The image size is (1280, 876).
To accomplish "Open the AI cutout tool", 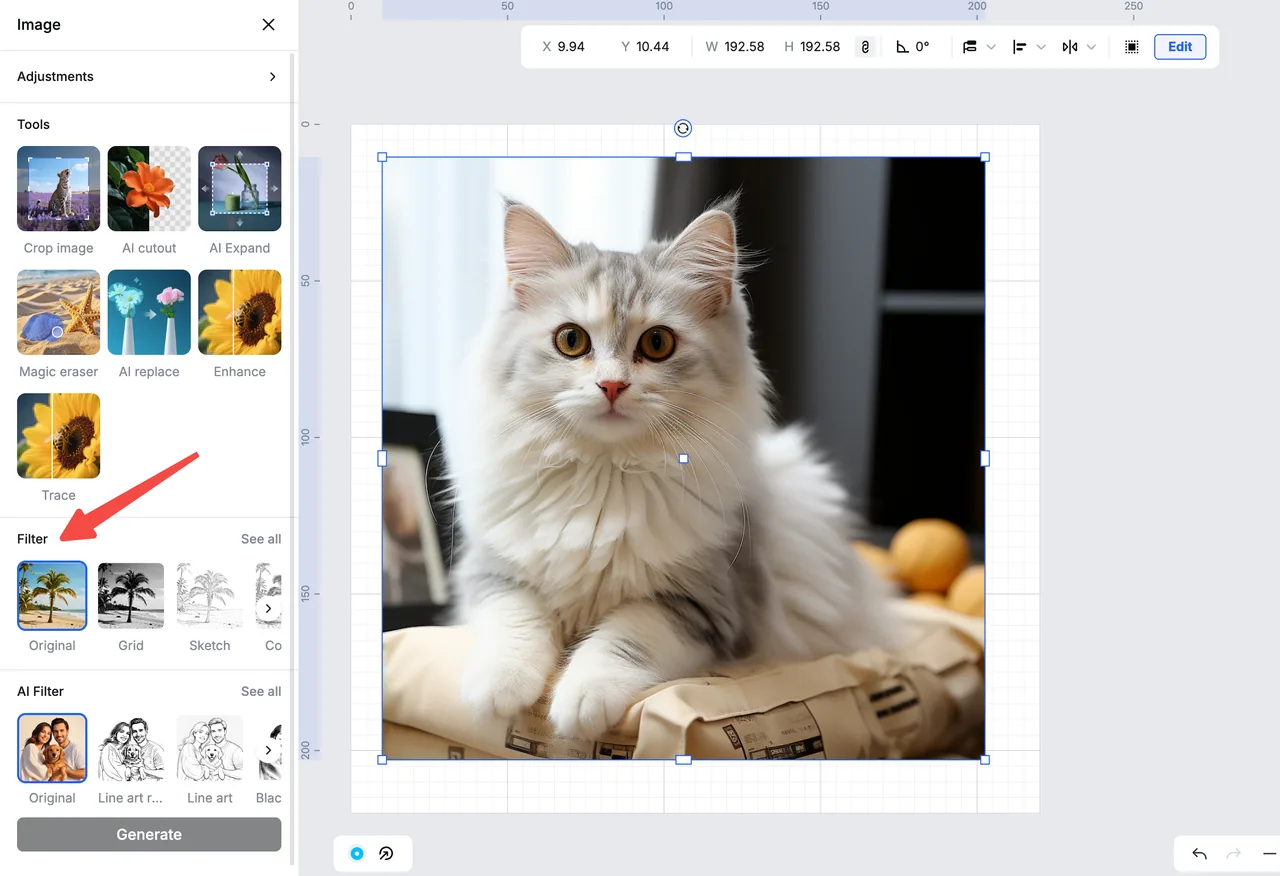I will tap(149, 188).
